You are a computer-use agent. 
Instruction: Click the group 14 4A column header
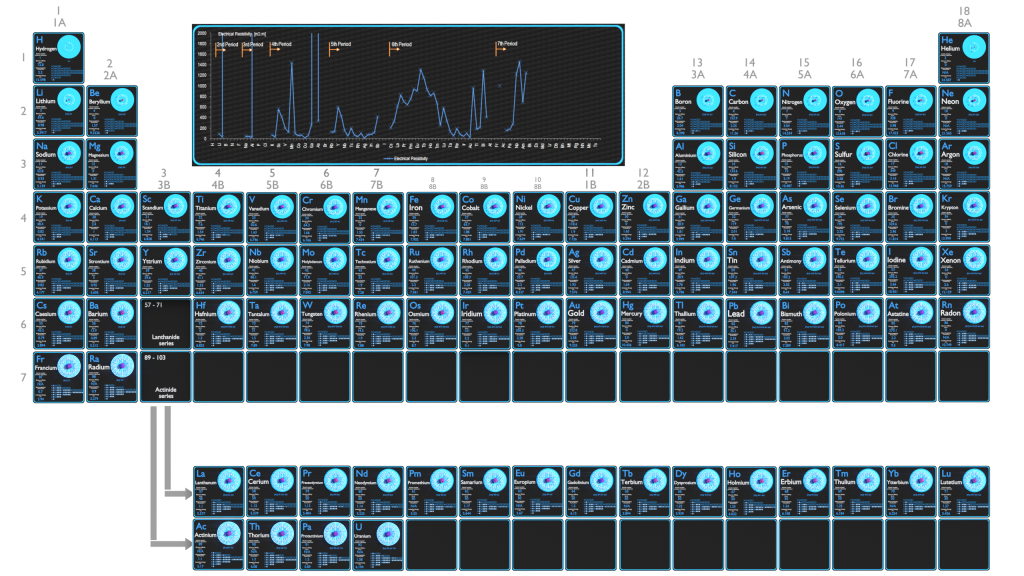pos(751,68)
